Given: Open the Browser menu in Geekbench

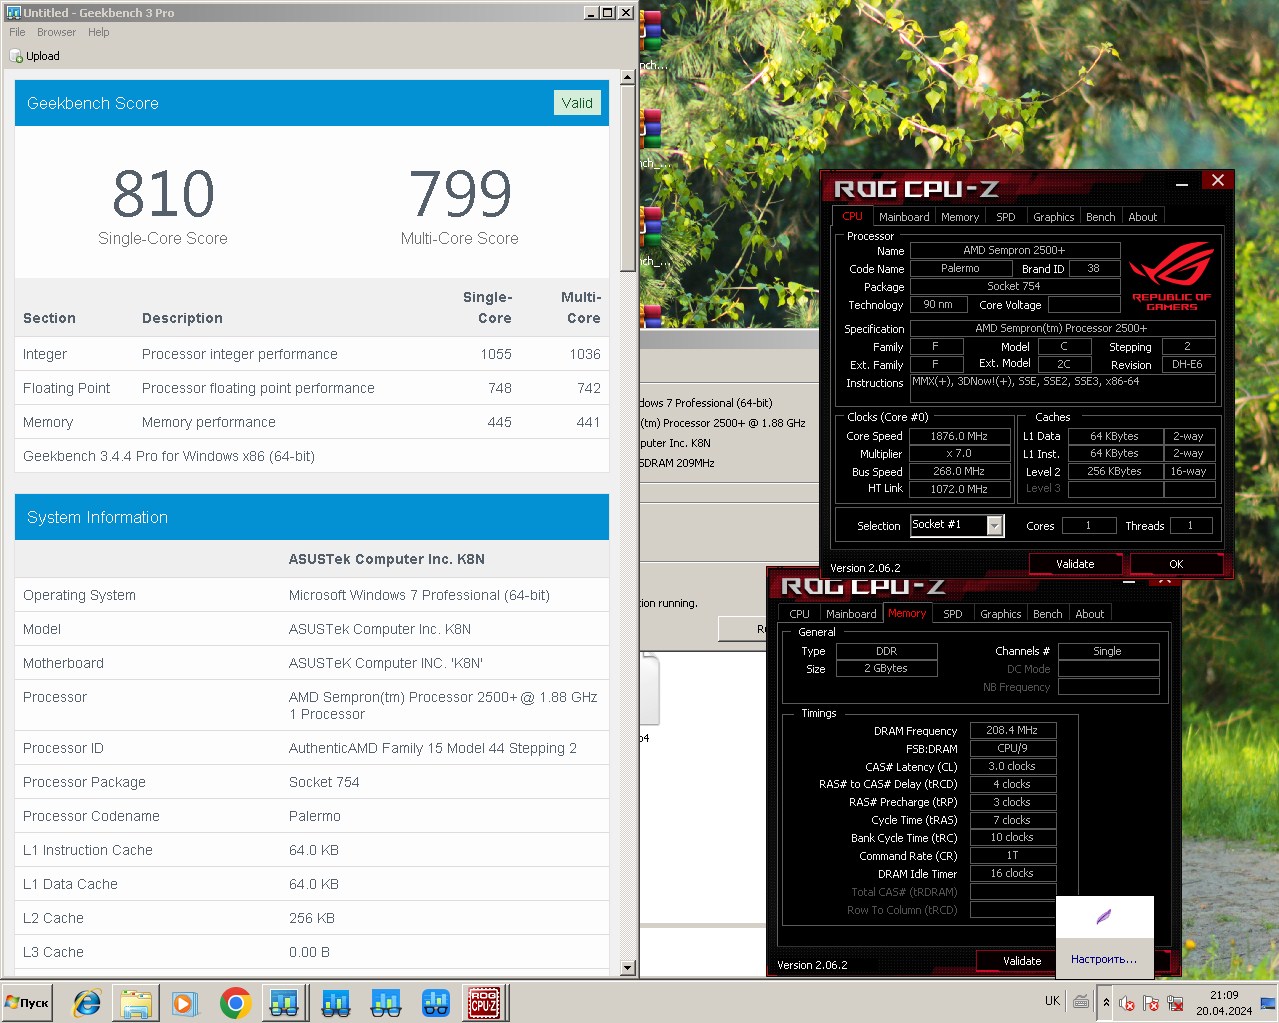Looking at the screenshot, I should click(x=56, y=32).
